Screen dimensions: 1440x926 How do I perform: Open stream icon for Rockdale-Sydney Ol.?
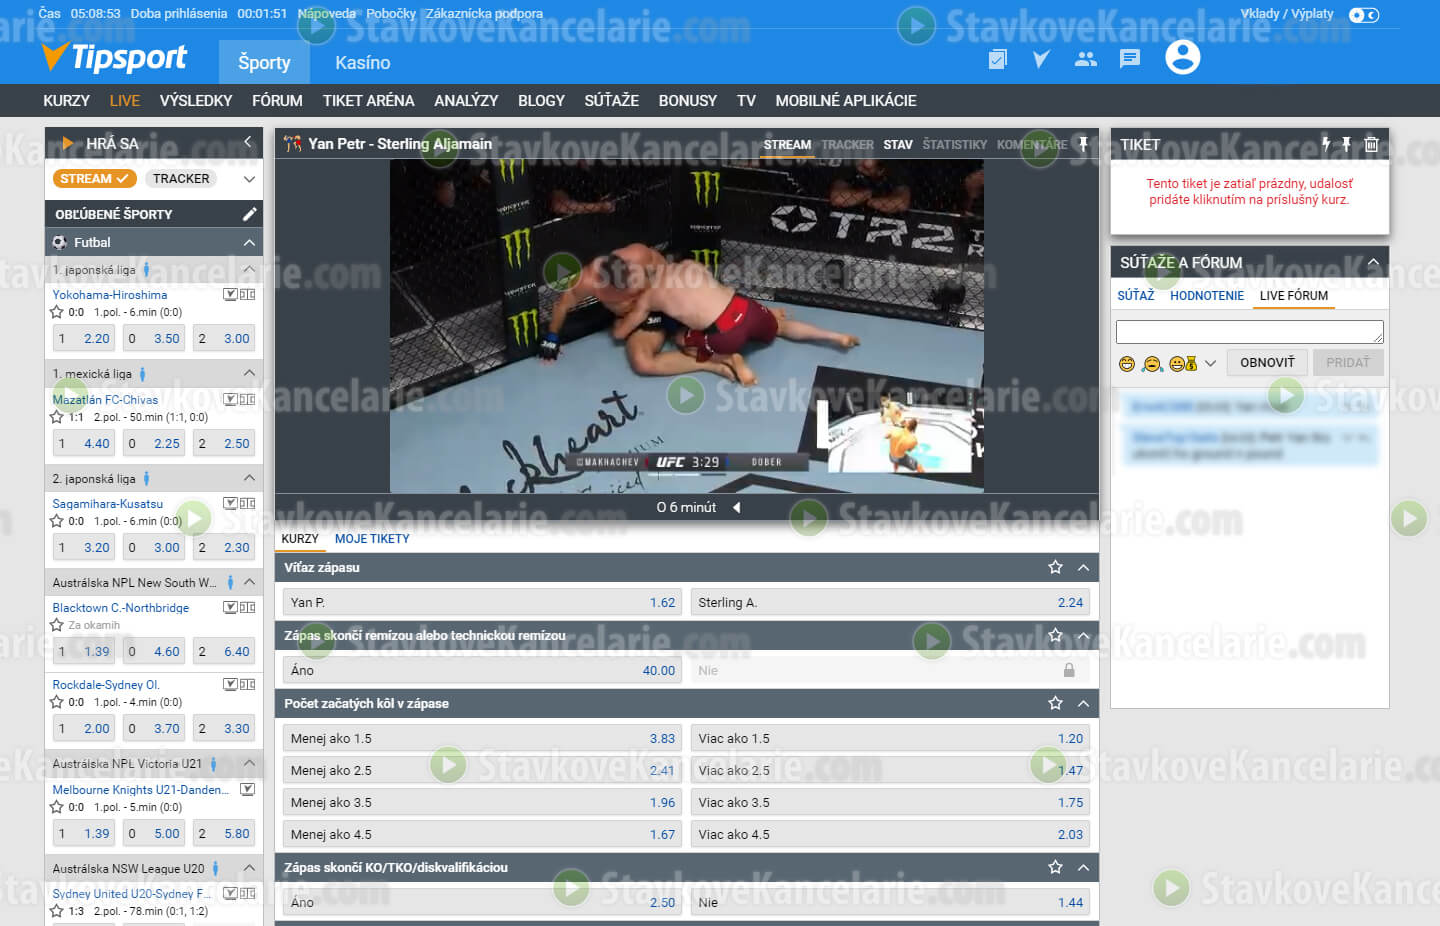[x=230, y=684]
